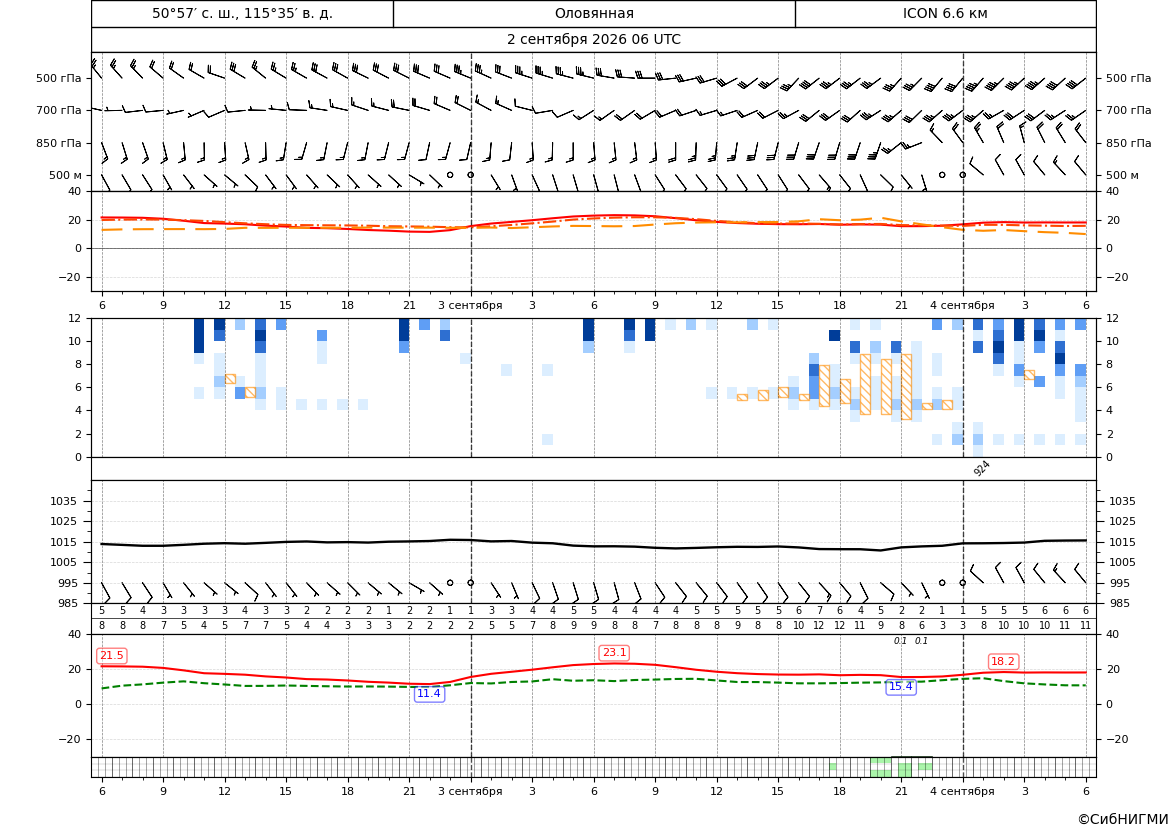Image resolution: width=1169 pixels, height=827 pixels.
Task: Click the green precipitation cell near hour 21
Action: 904,769
